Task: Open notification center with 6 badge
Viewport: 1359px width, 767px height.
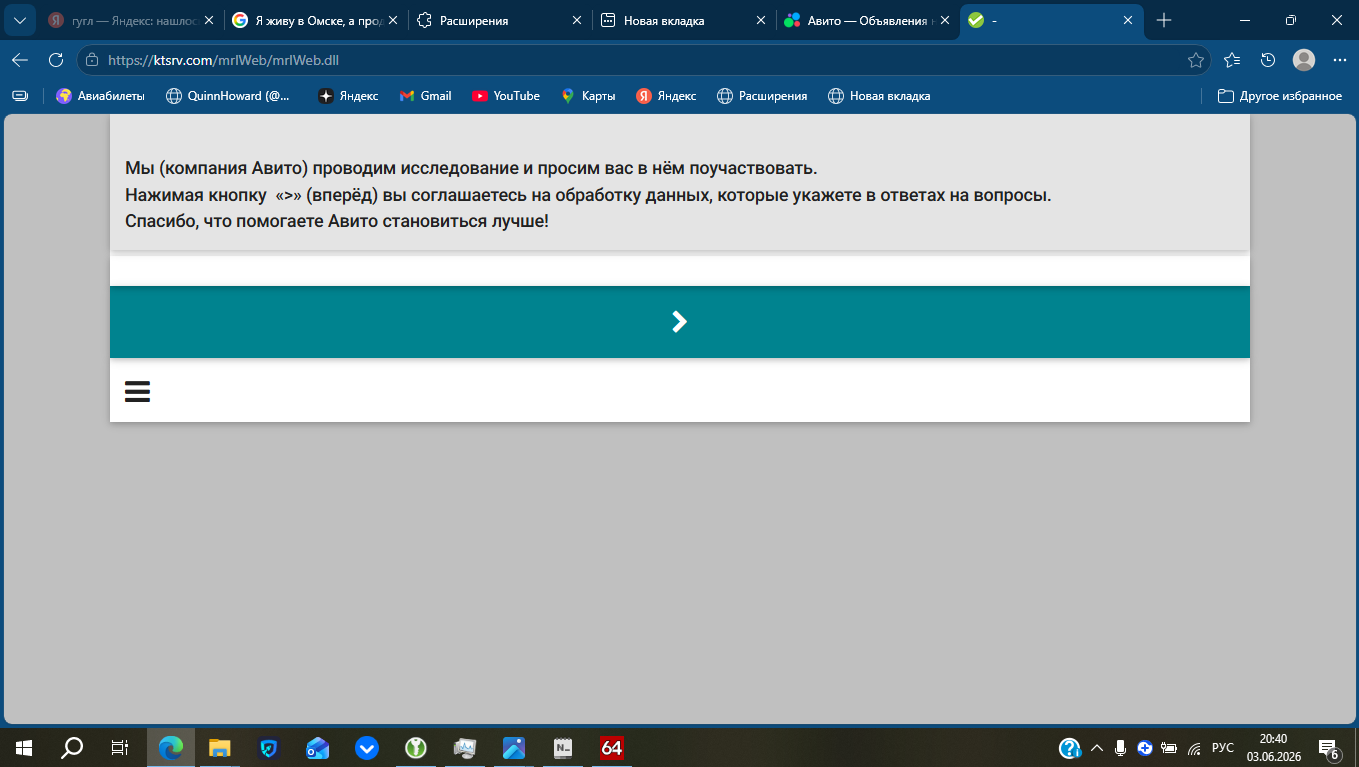Action: 1329,748
